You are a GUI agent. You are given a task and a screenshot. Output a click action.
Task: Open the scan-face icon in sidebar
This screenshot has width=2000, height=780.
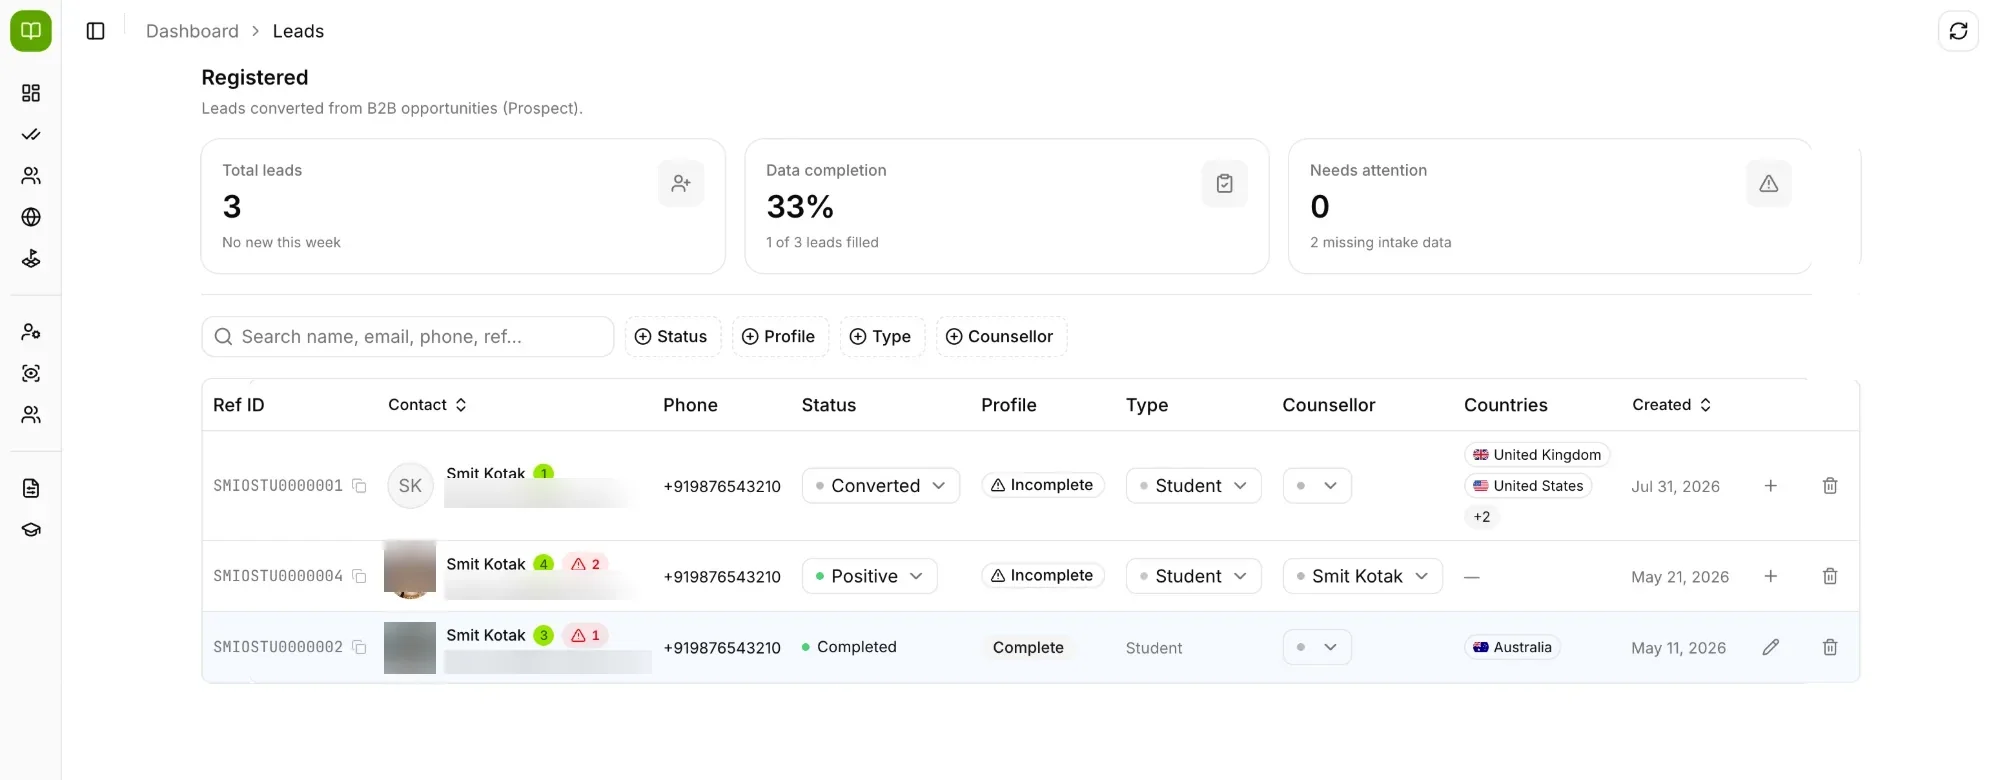31,373
